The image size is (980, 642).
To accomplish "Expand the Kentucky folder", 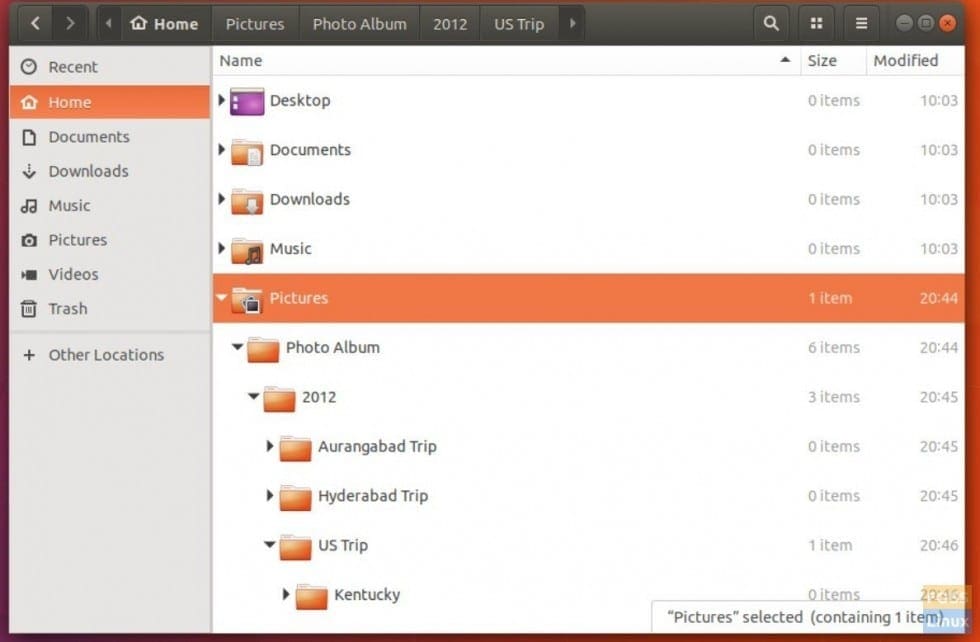I will (x=285, y=595).
